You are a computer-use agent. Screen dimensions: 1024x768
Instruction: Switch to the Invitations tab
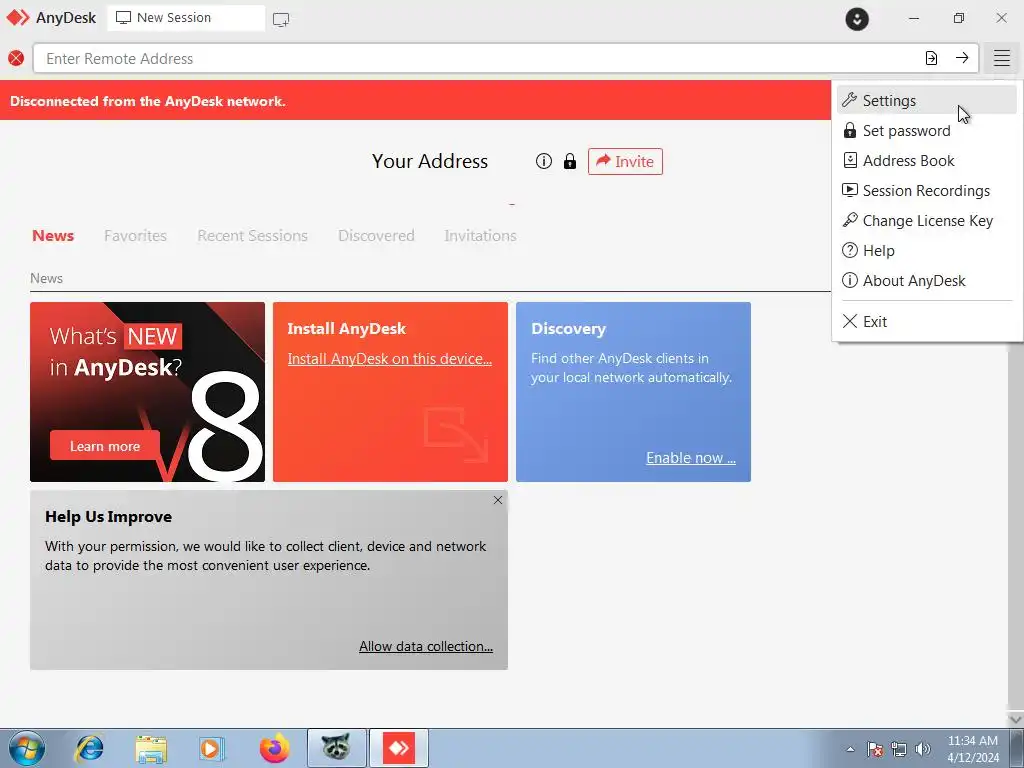point(480,236)
